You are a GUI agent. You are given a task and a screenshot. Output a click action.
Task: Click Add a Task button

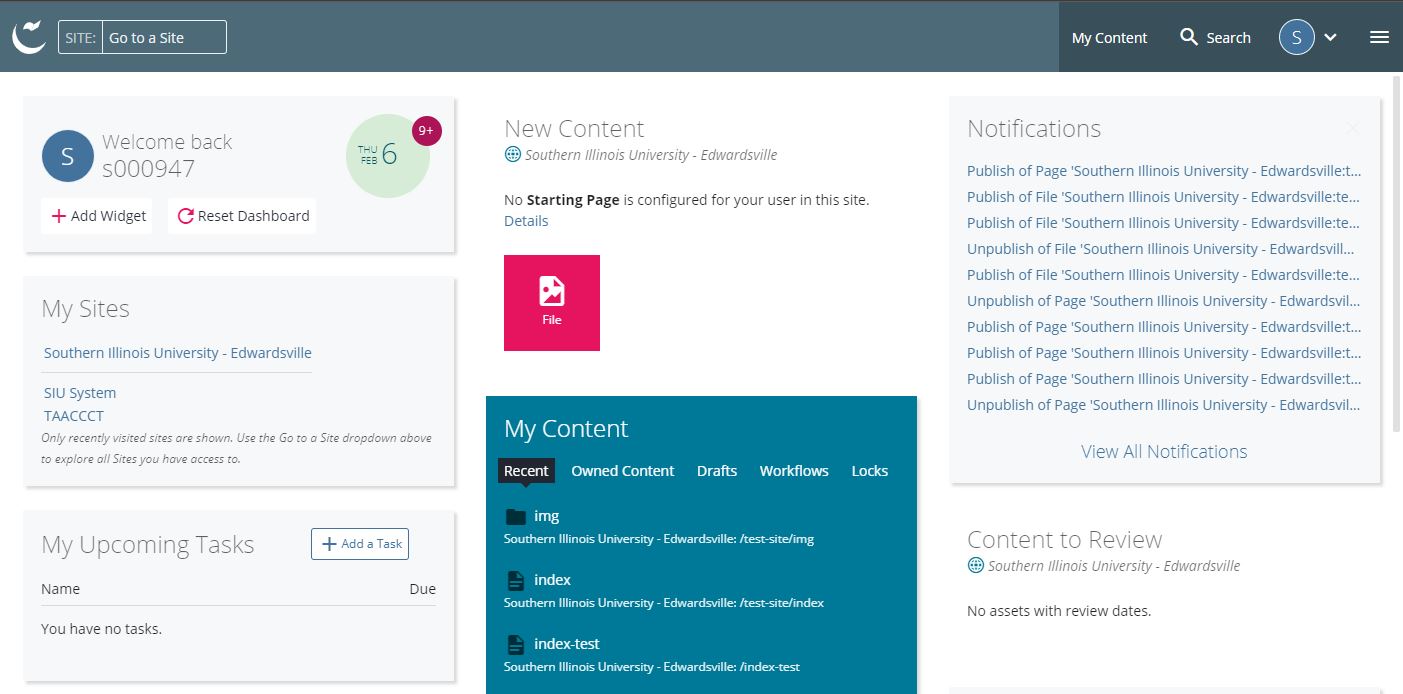coord(360,544)
